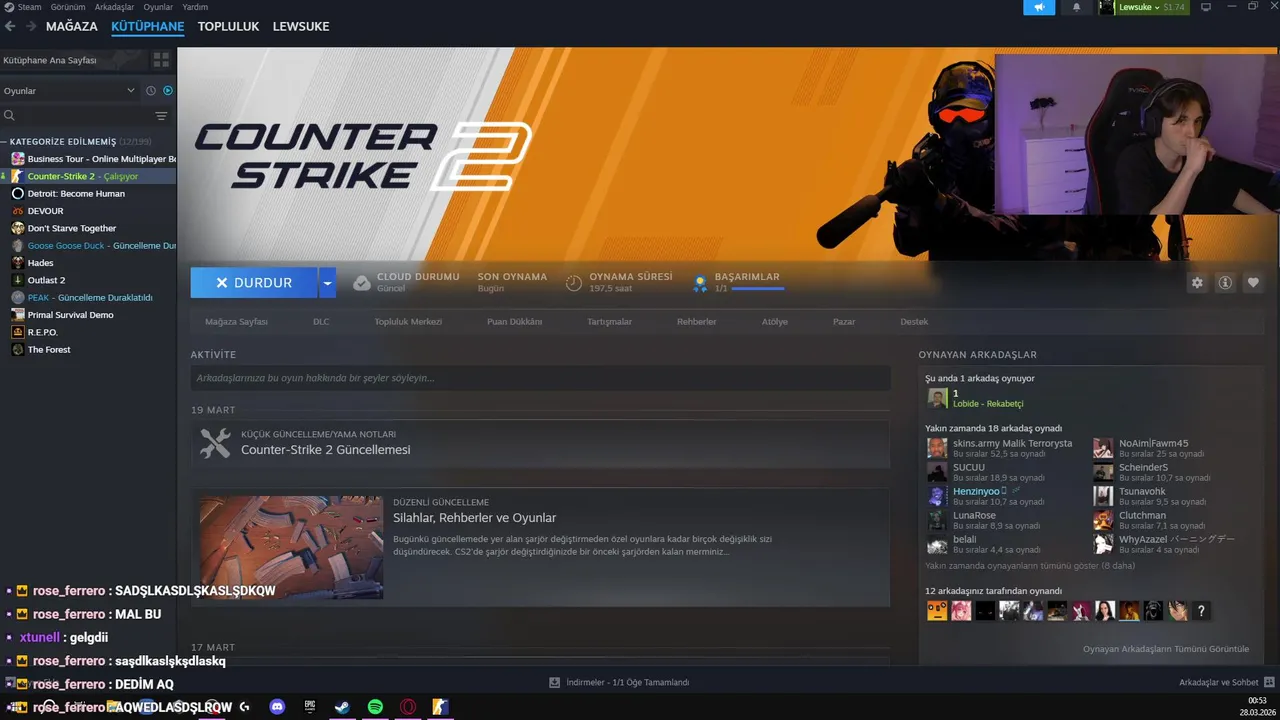Open Counter-Strike 2 settings gear
The image size is (1280, 720).
pyautogui.click(x=1197, y=283)
